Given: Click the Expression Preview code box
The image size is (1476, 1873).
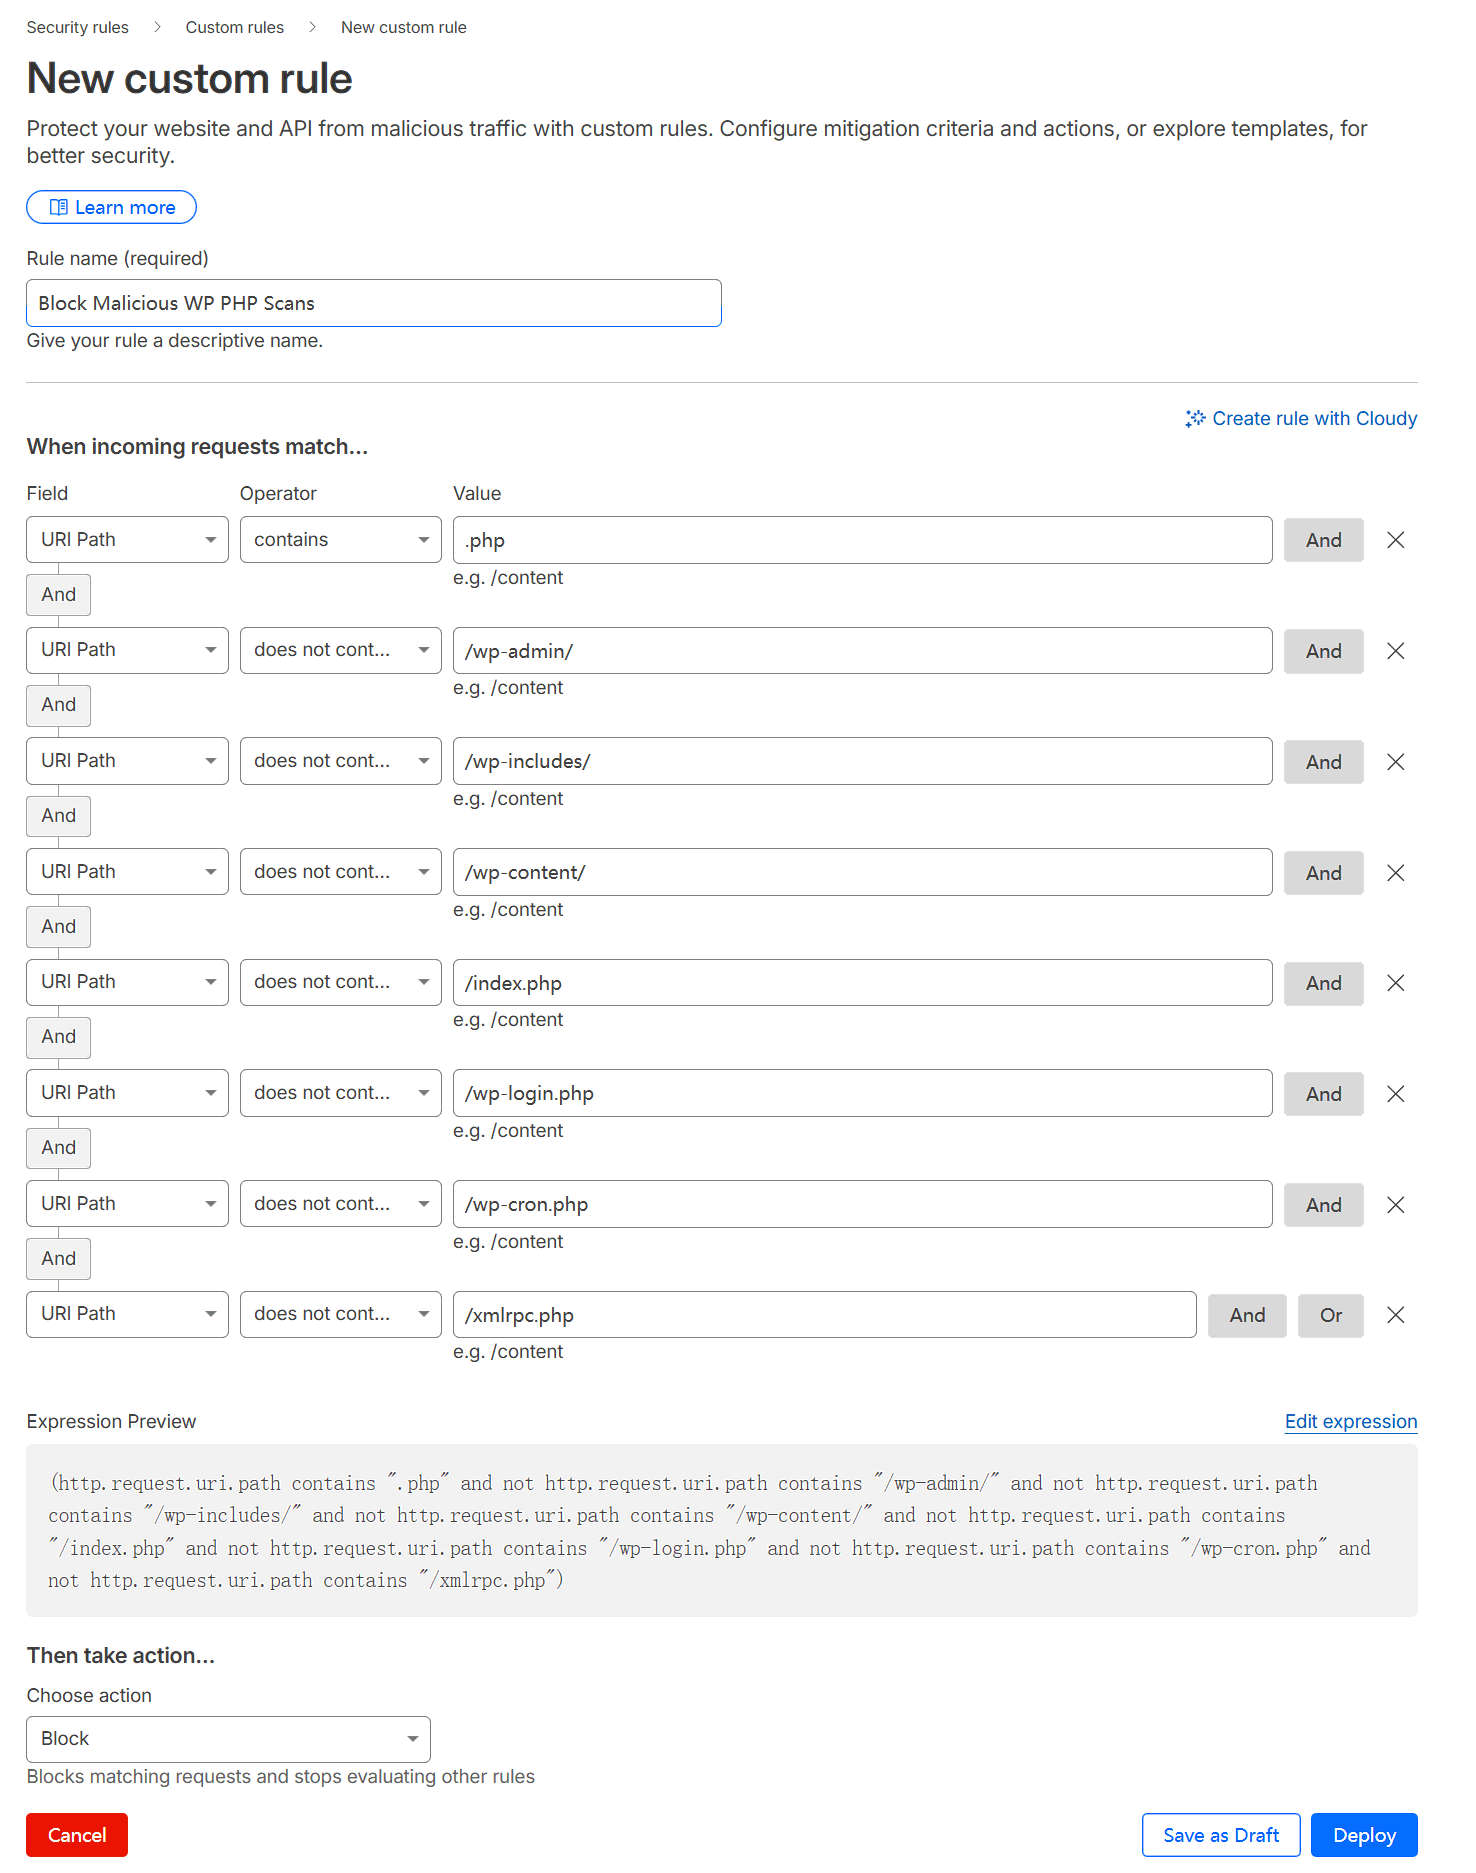Looking at the screenshot, I should [x=722, y=1531].
